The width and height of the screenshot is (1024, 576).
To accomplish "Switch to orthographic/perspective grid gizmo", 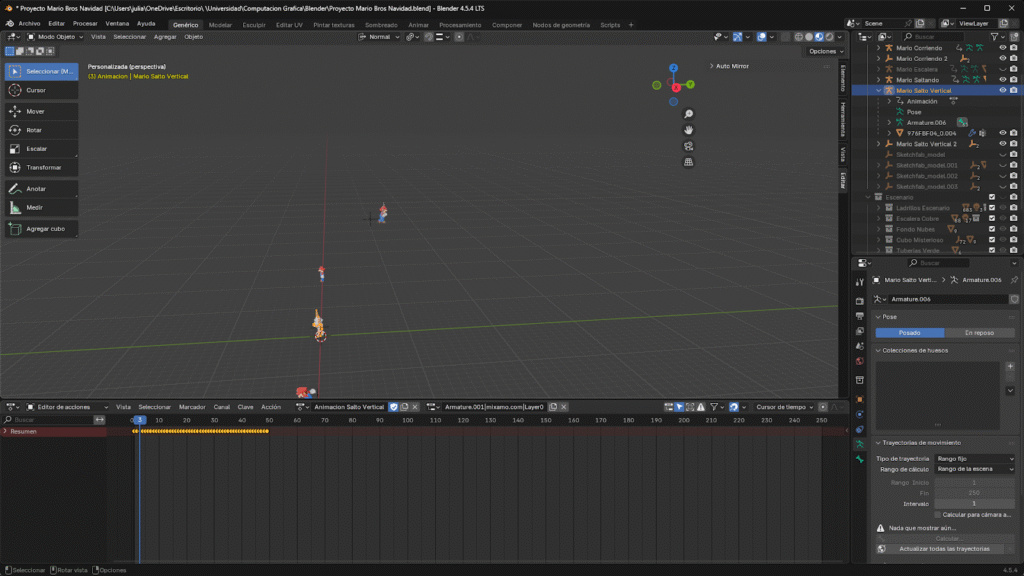I will coord(689,162).
